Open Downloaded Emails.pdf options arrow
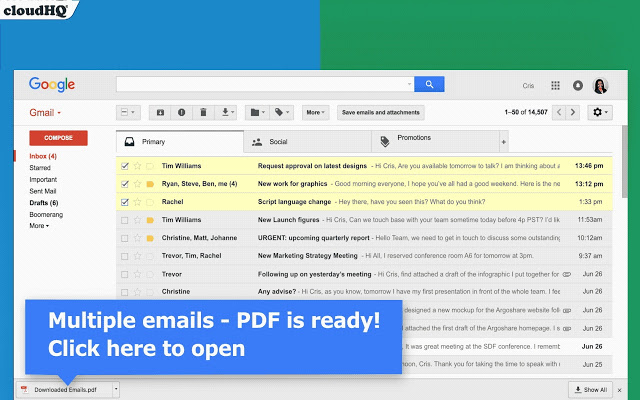The image size is (640, 400). [x=116, y=389]
